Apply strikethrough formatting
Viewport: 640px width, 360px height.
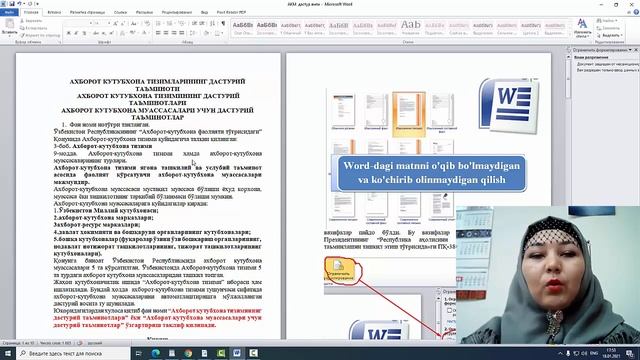[x=96, y=33]
